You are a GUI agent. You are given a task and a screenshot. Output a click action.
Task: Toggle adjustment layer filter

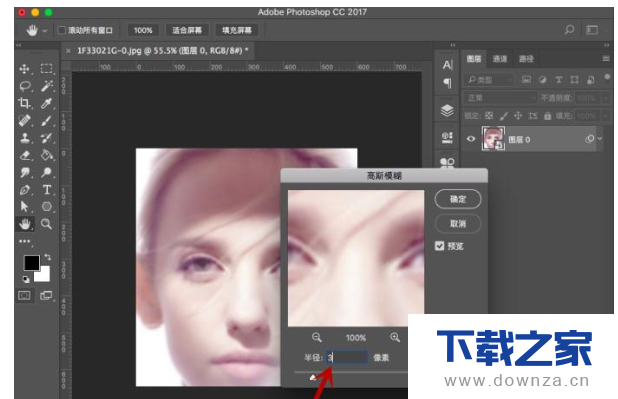click(542, 80)
